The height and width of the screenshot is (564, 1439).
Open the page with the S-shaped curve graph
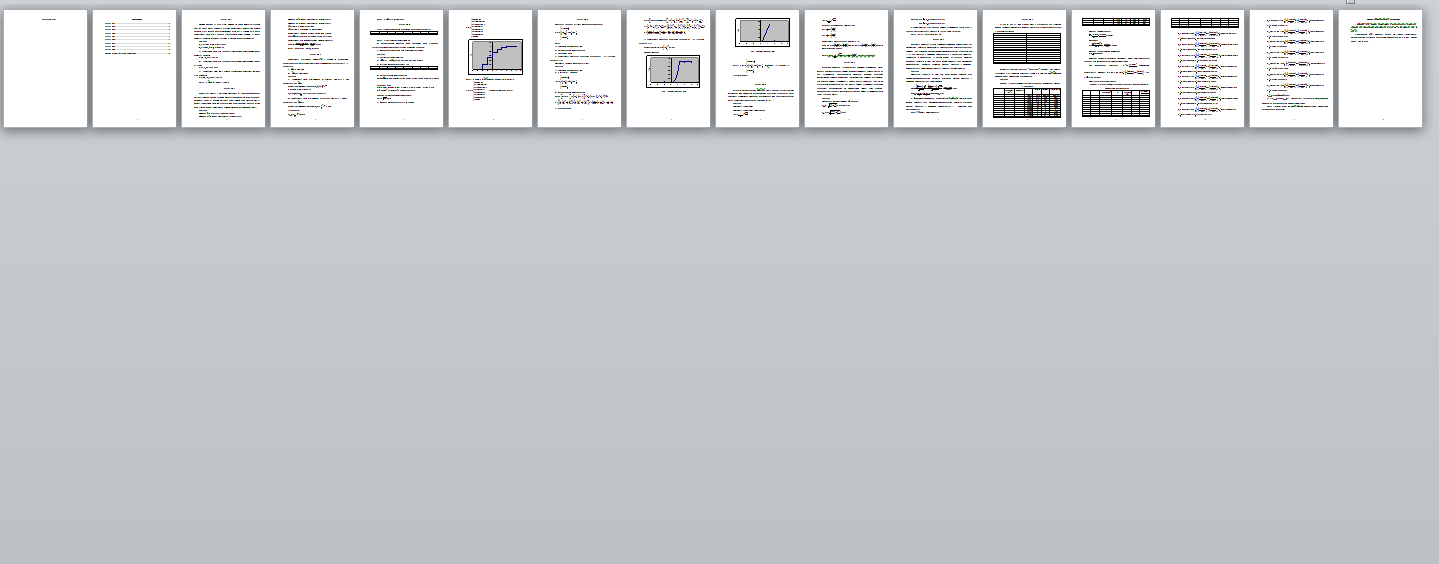pos(669,69)
